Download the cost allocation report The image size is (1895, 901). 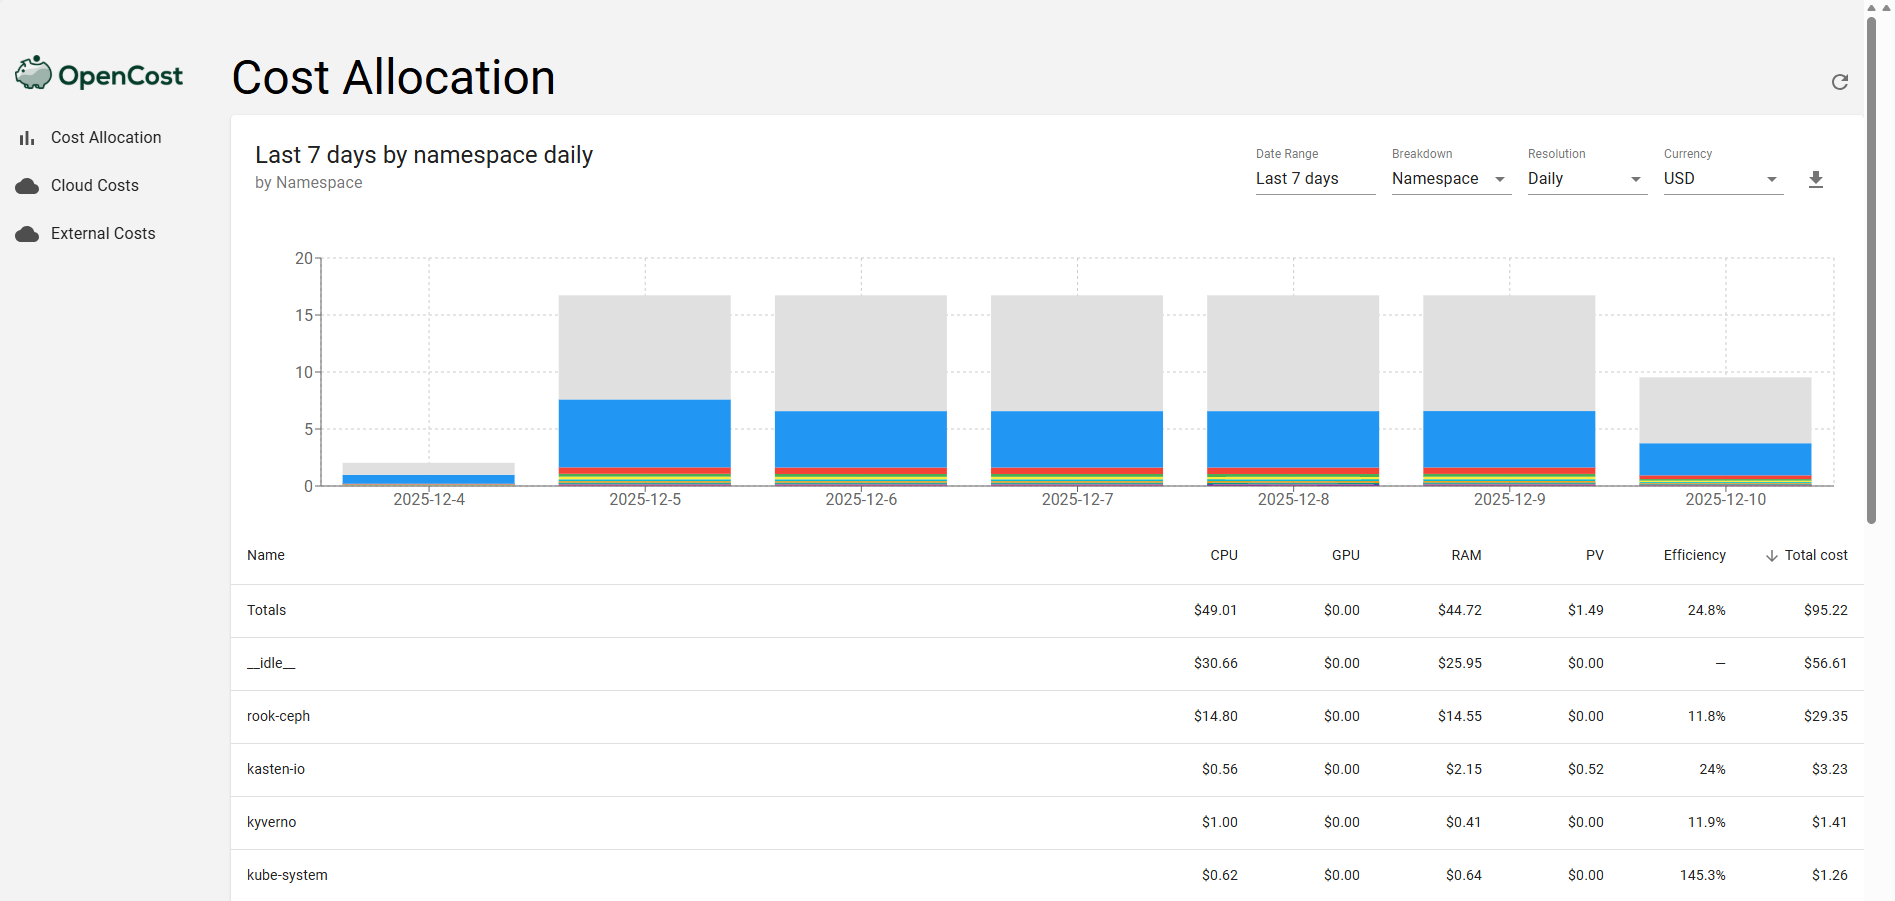[x=1815, y=179]
